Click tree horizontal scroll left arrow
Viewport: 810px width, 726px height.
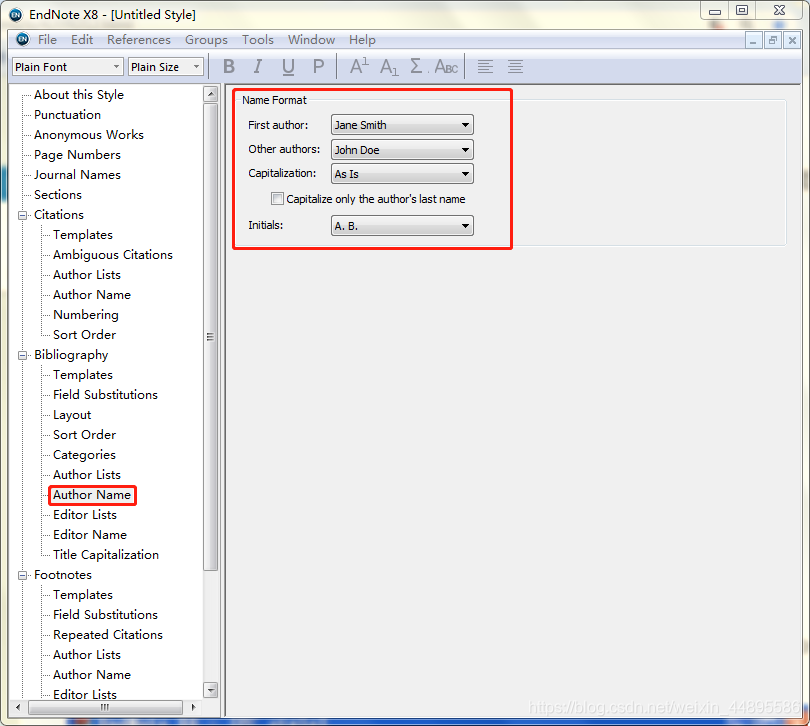18,707
